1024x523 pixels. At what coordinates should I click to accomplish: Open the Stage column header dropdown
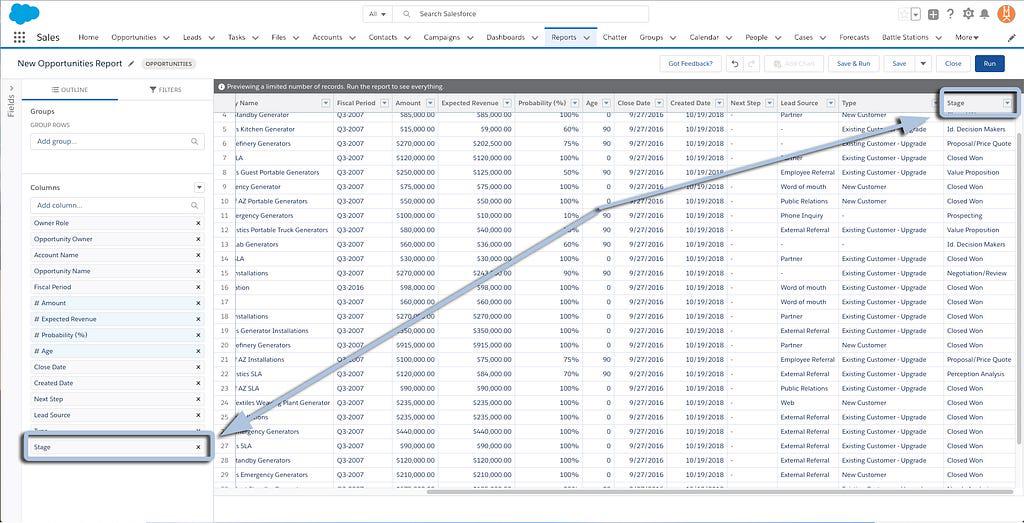(1007, 103)
